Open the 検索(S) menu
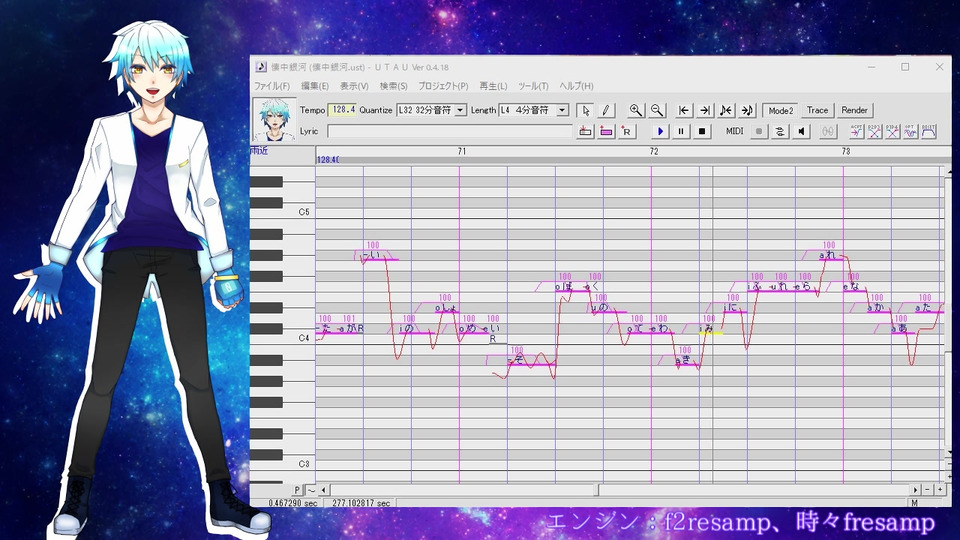This screenshot has height=540, width=960. pos(394,86)
